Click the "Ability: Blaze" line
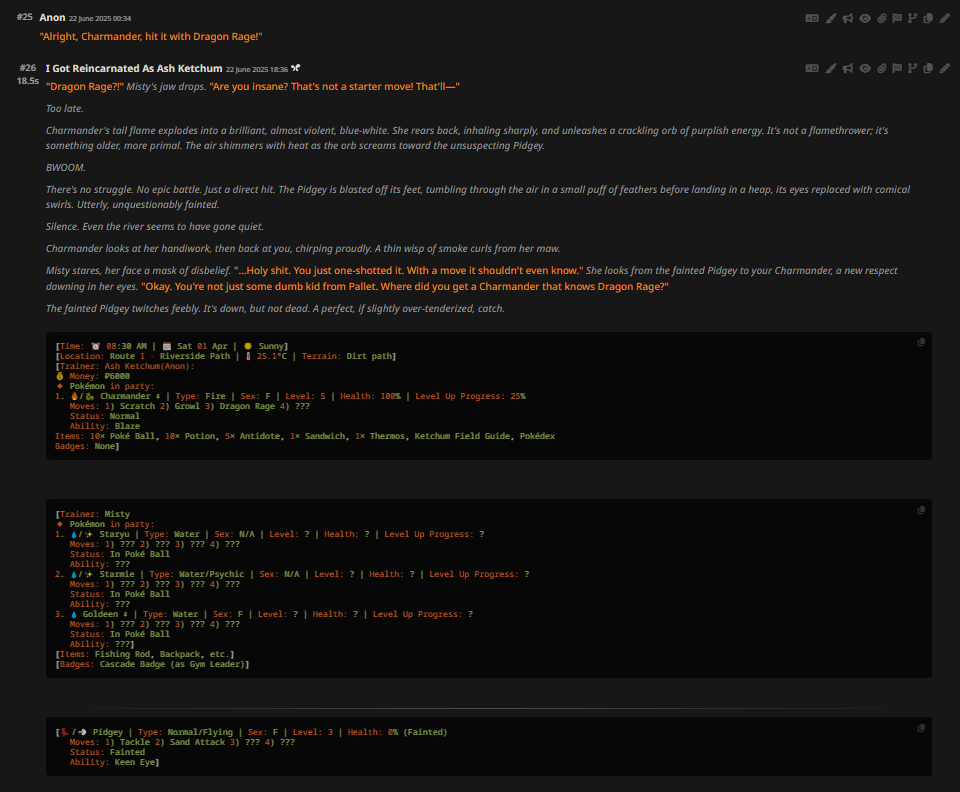 (105, 427)
